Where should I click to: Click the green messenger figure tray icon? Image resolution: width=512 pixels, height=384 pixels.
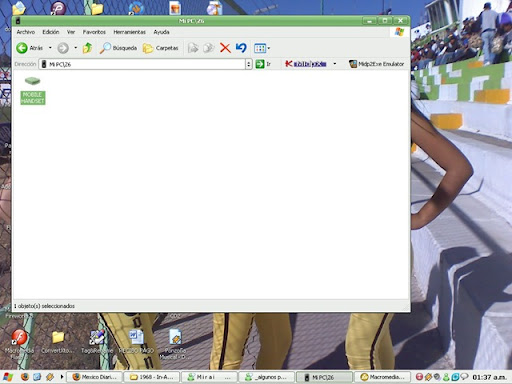[x=446, y=377]
